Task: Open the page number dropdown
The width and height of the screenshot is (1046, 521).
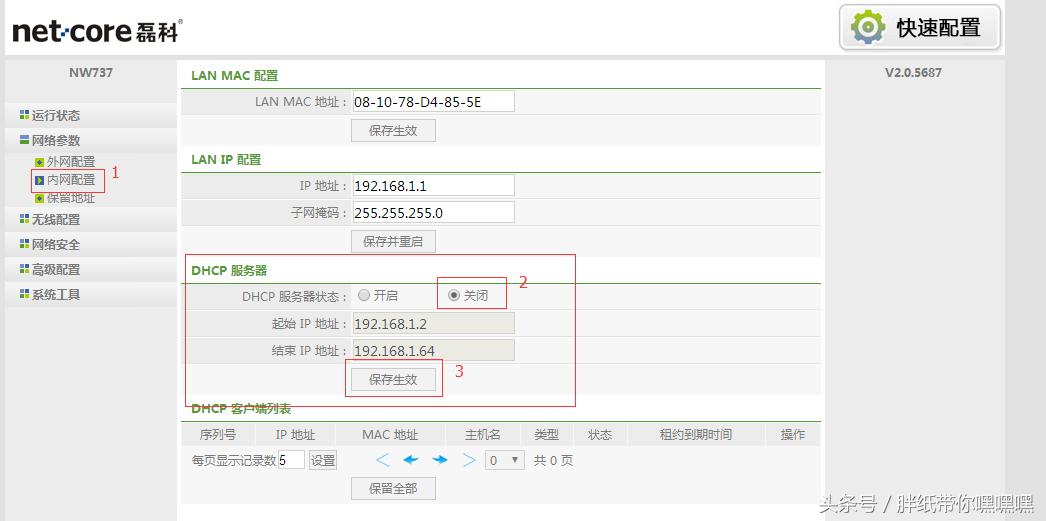Action: pos(504,460)
